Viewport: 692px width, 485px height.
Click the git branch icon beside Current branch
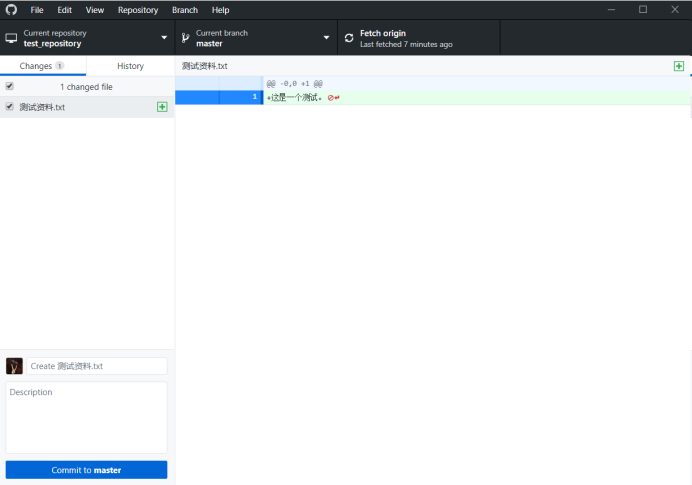[x=185, y=38]
